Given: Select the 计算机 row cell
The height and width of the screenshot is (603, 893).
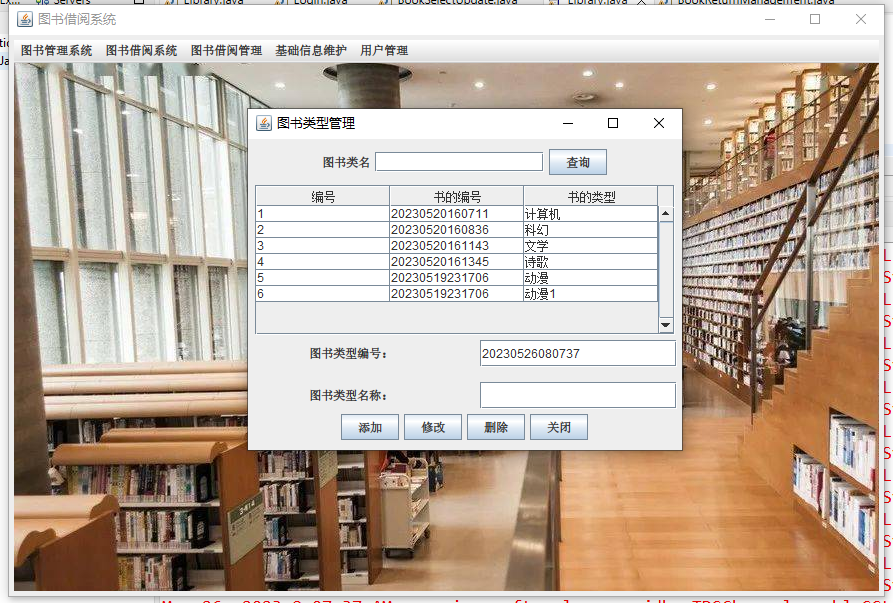Looking at the screenshot, I should [591, 214].
